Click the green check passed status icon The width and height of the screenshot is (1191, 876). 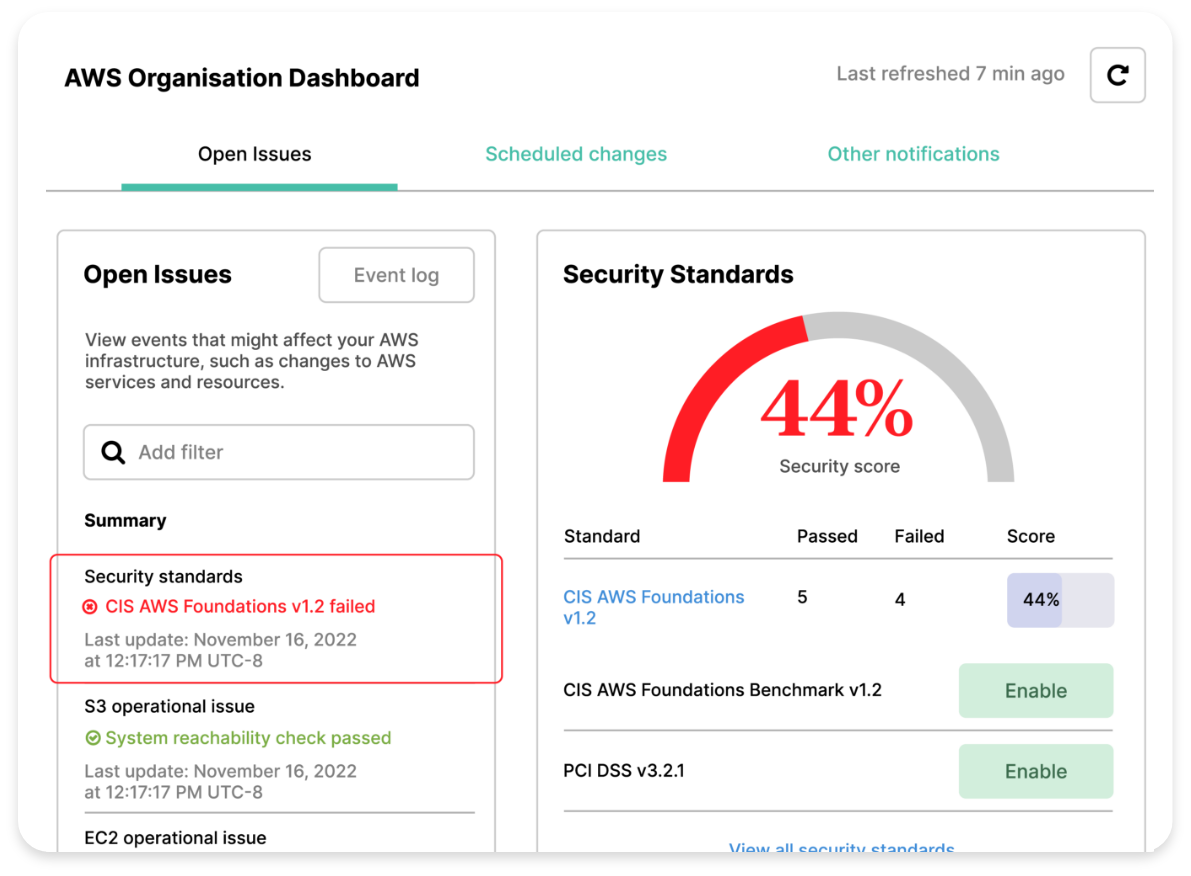pos(93,738)
